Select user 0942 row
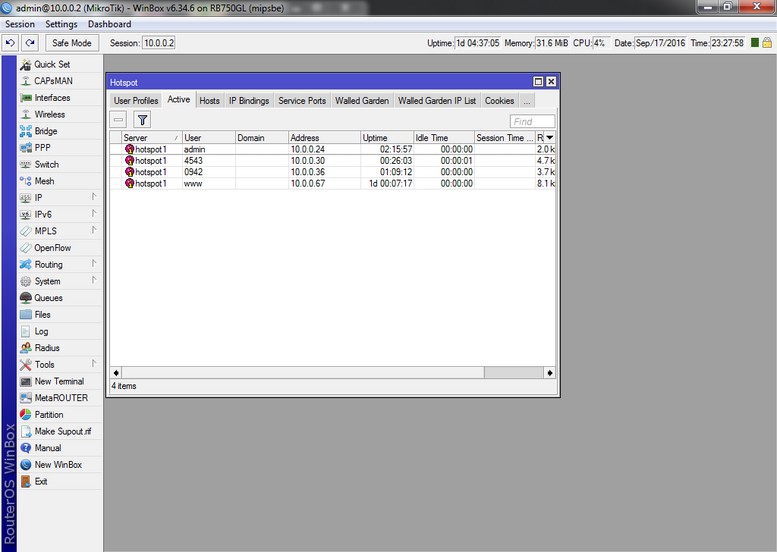The image size is (777, 552). [333, 172]
